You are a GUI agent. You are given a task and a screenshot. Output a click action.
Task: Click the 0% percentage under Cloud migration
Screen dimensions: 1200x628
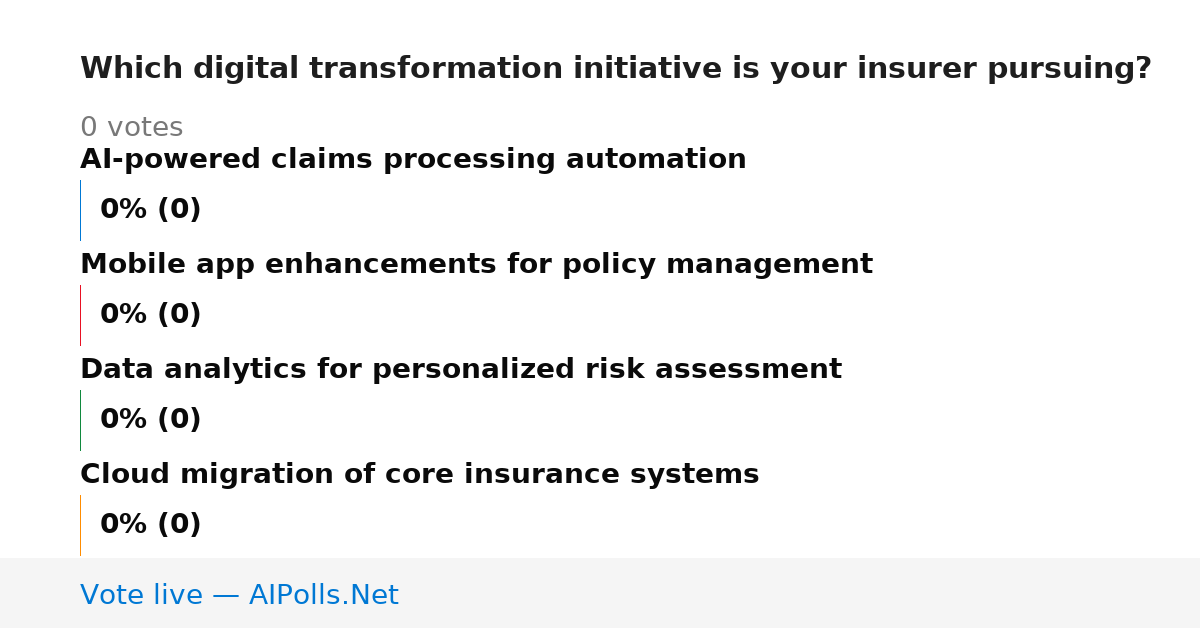point(124,525)
